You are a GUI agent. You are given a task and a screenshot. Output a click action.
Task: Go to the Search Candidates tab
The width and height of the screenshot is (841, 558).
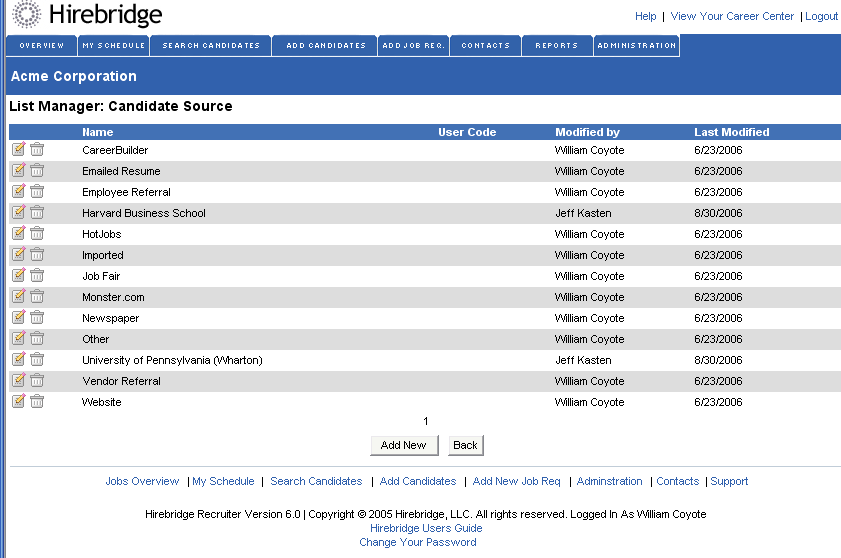tap(211, 46)
